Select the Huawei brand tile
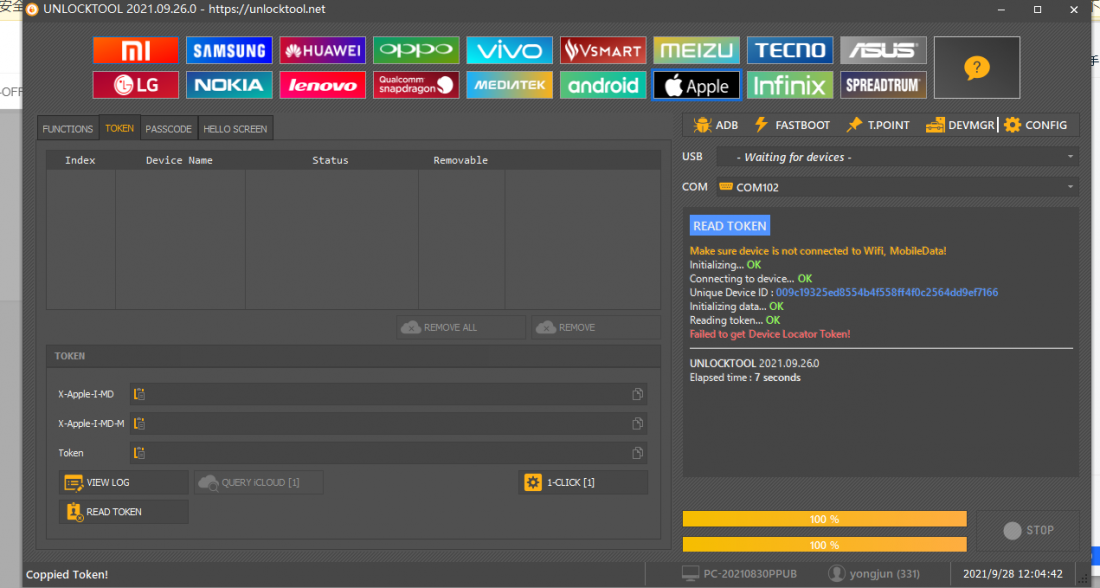The width and height of the screenshot is (1100, 588). tap(322, 51)
